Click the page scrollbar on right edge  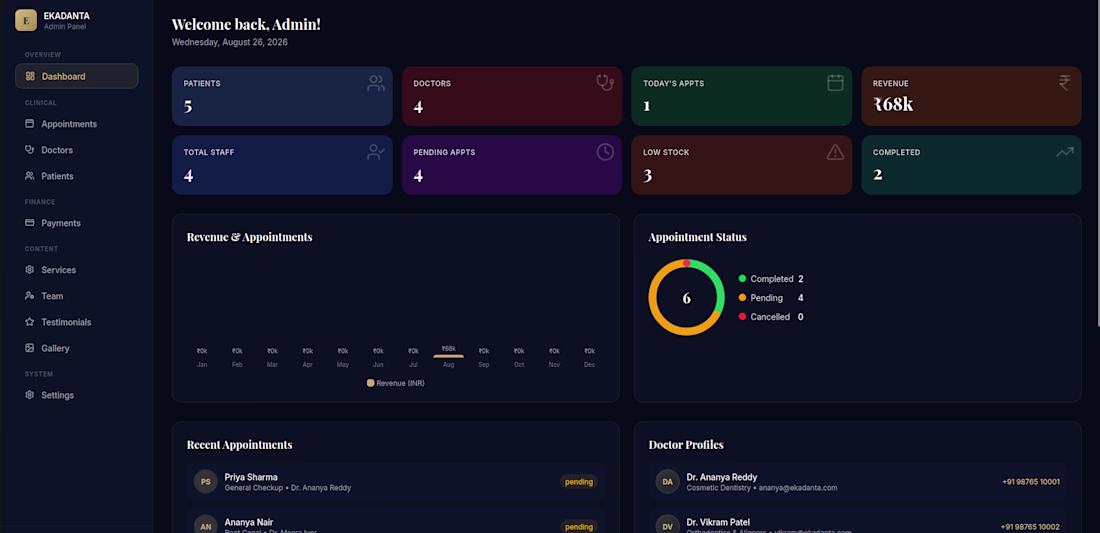(1097, 161)
